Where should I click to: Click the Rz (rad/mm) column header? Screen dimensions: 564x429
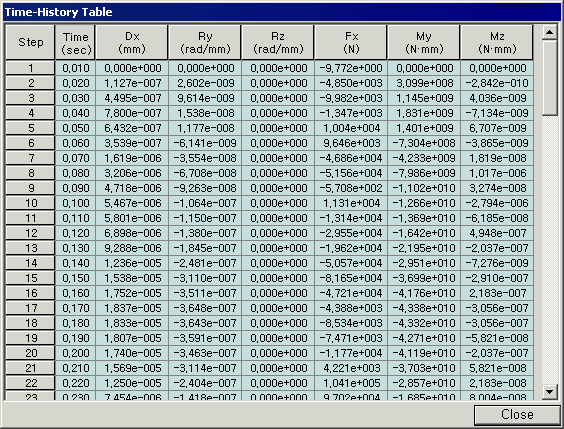point(278,42)
